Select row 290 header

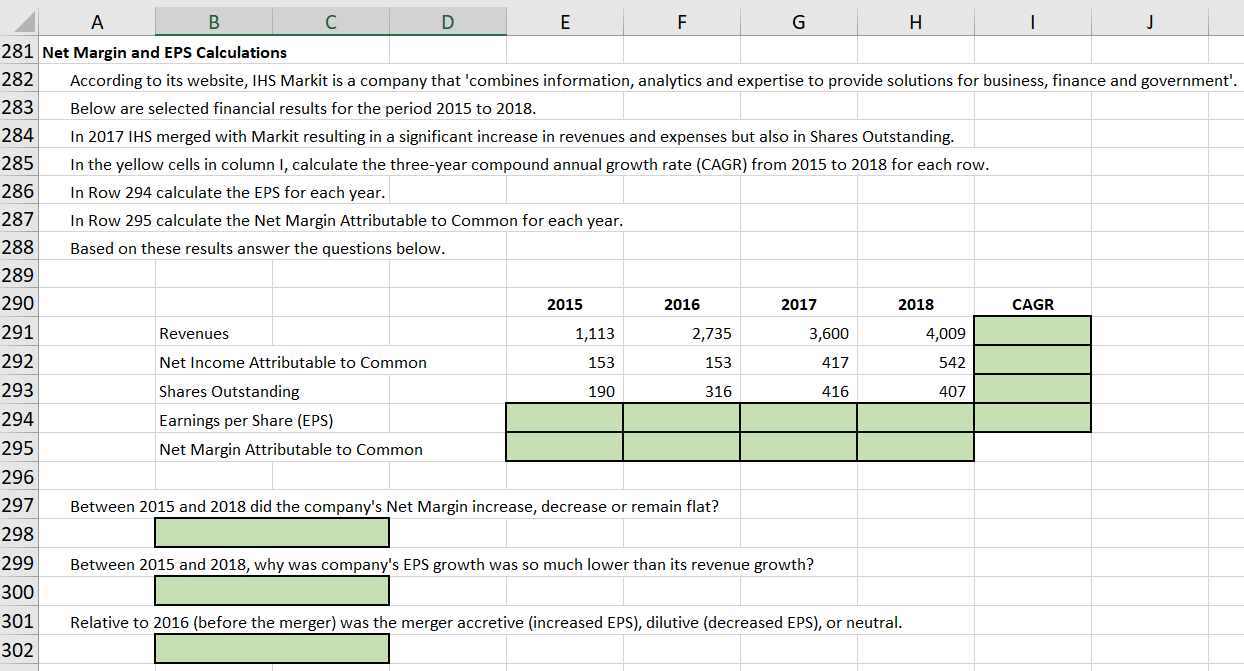[18, 303]
